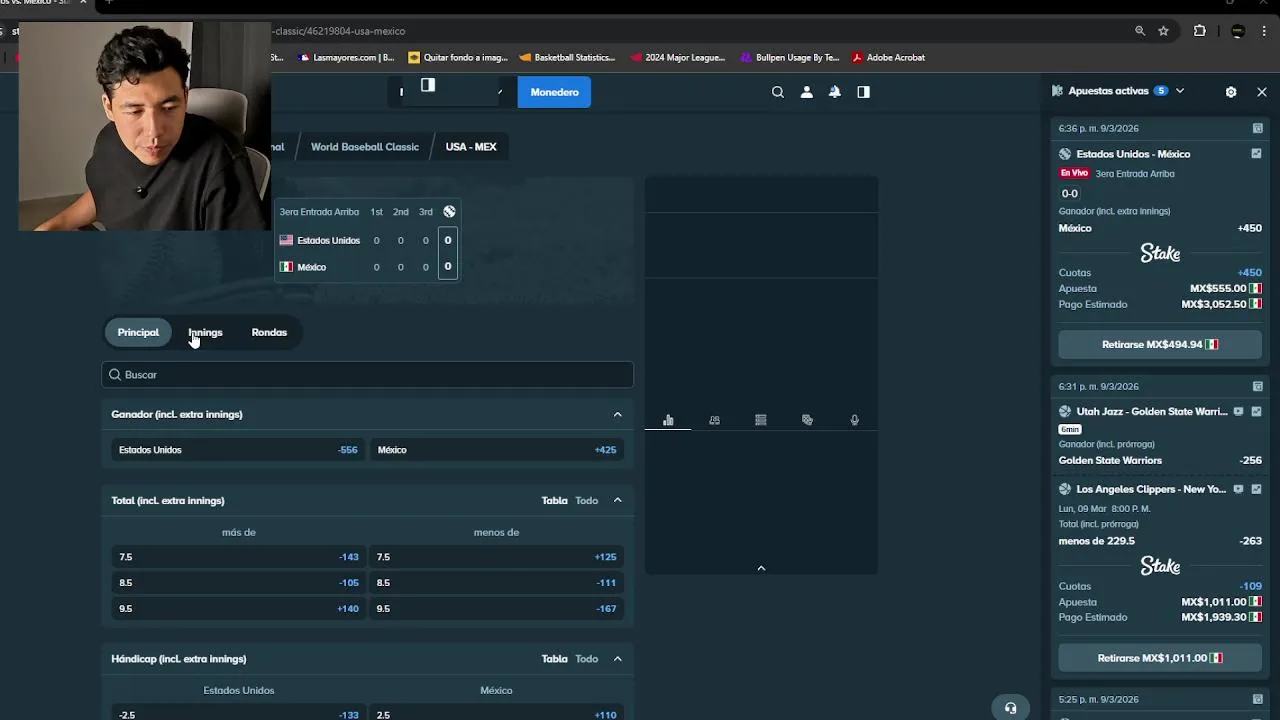
Task: Collapse the Total (incl. extra innings) market
Action: click(617, 500)
